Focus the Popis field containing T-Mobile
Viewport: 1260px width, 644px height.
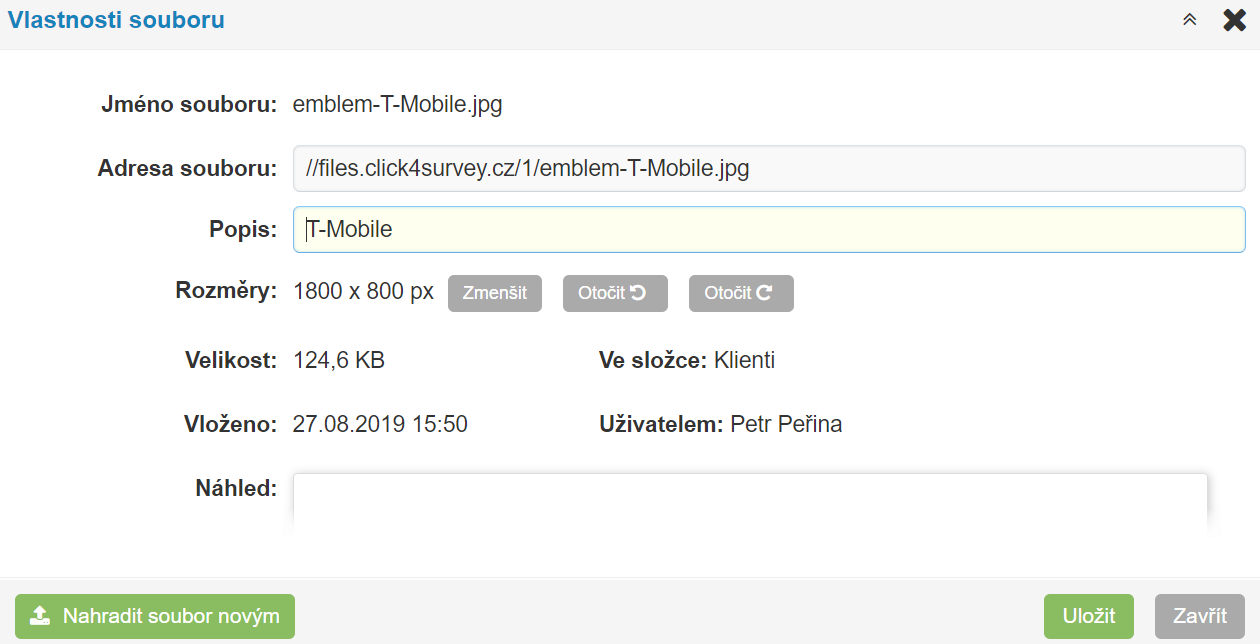tap(769, 229)
